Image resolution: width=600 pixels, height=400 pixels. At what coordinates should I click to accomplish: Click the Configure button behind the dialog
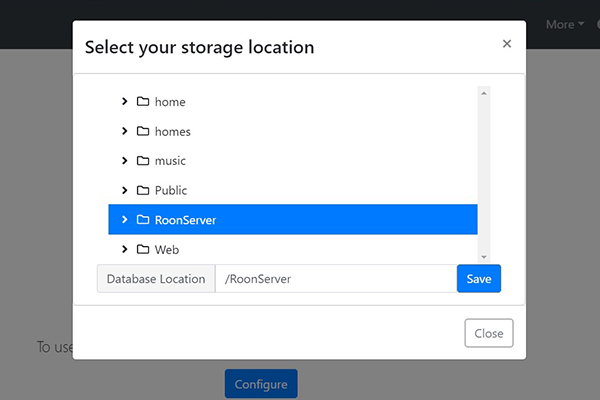pos(261,384)
